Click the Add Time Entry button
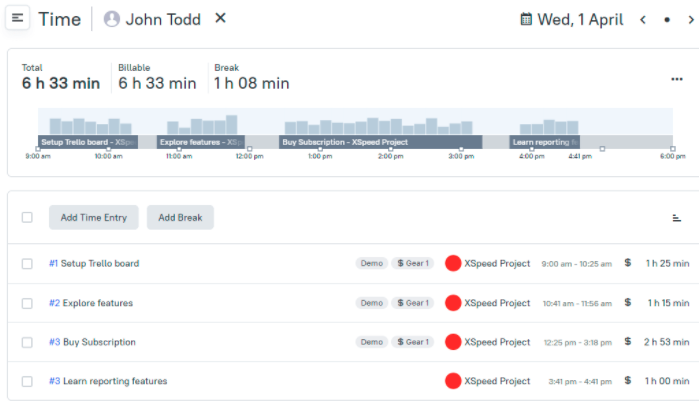699x418 pixels. click(x=94, y=217)
